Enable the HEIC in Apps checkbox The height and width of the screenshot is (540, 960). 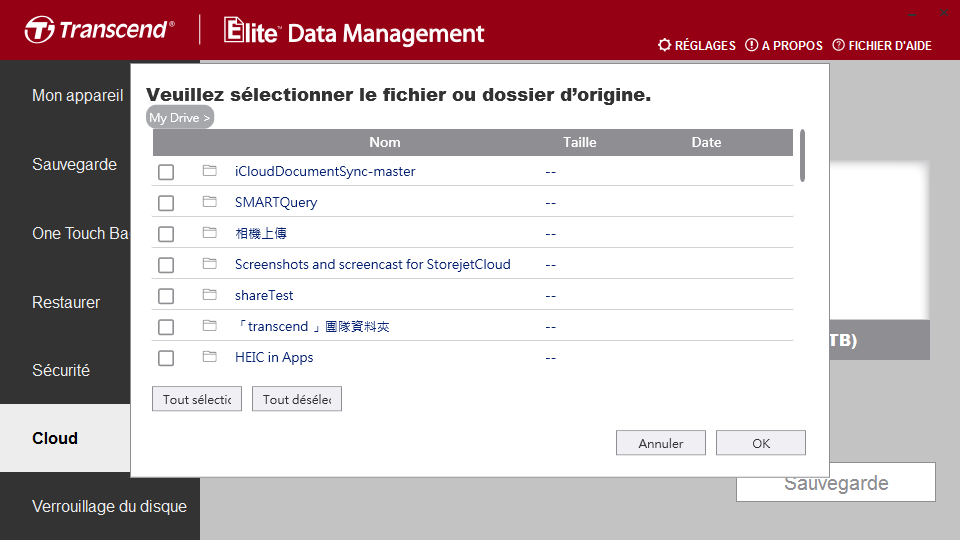[x=166, y=358]
